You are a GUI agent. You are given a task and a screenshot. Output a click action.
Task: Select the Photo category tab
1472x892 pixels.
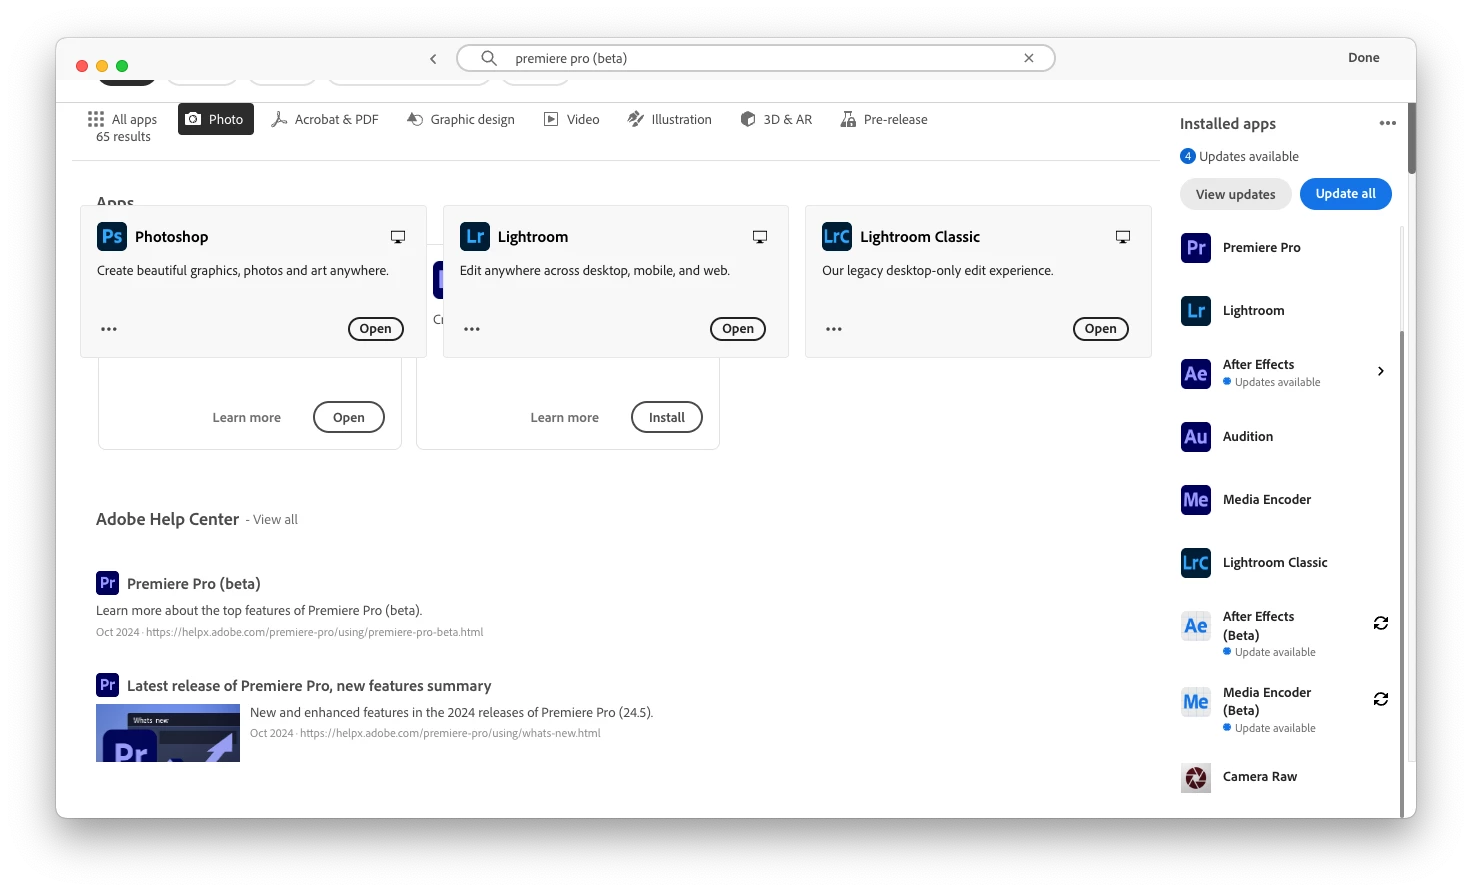point(216,119)
